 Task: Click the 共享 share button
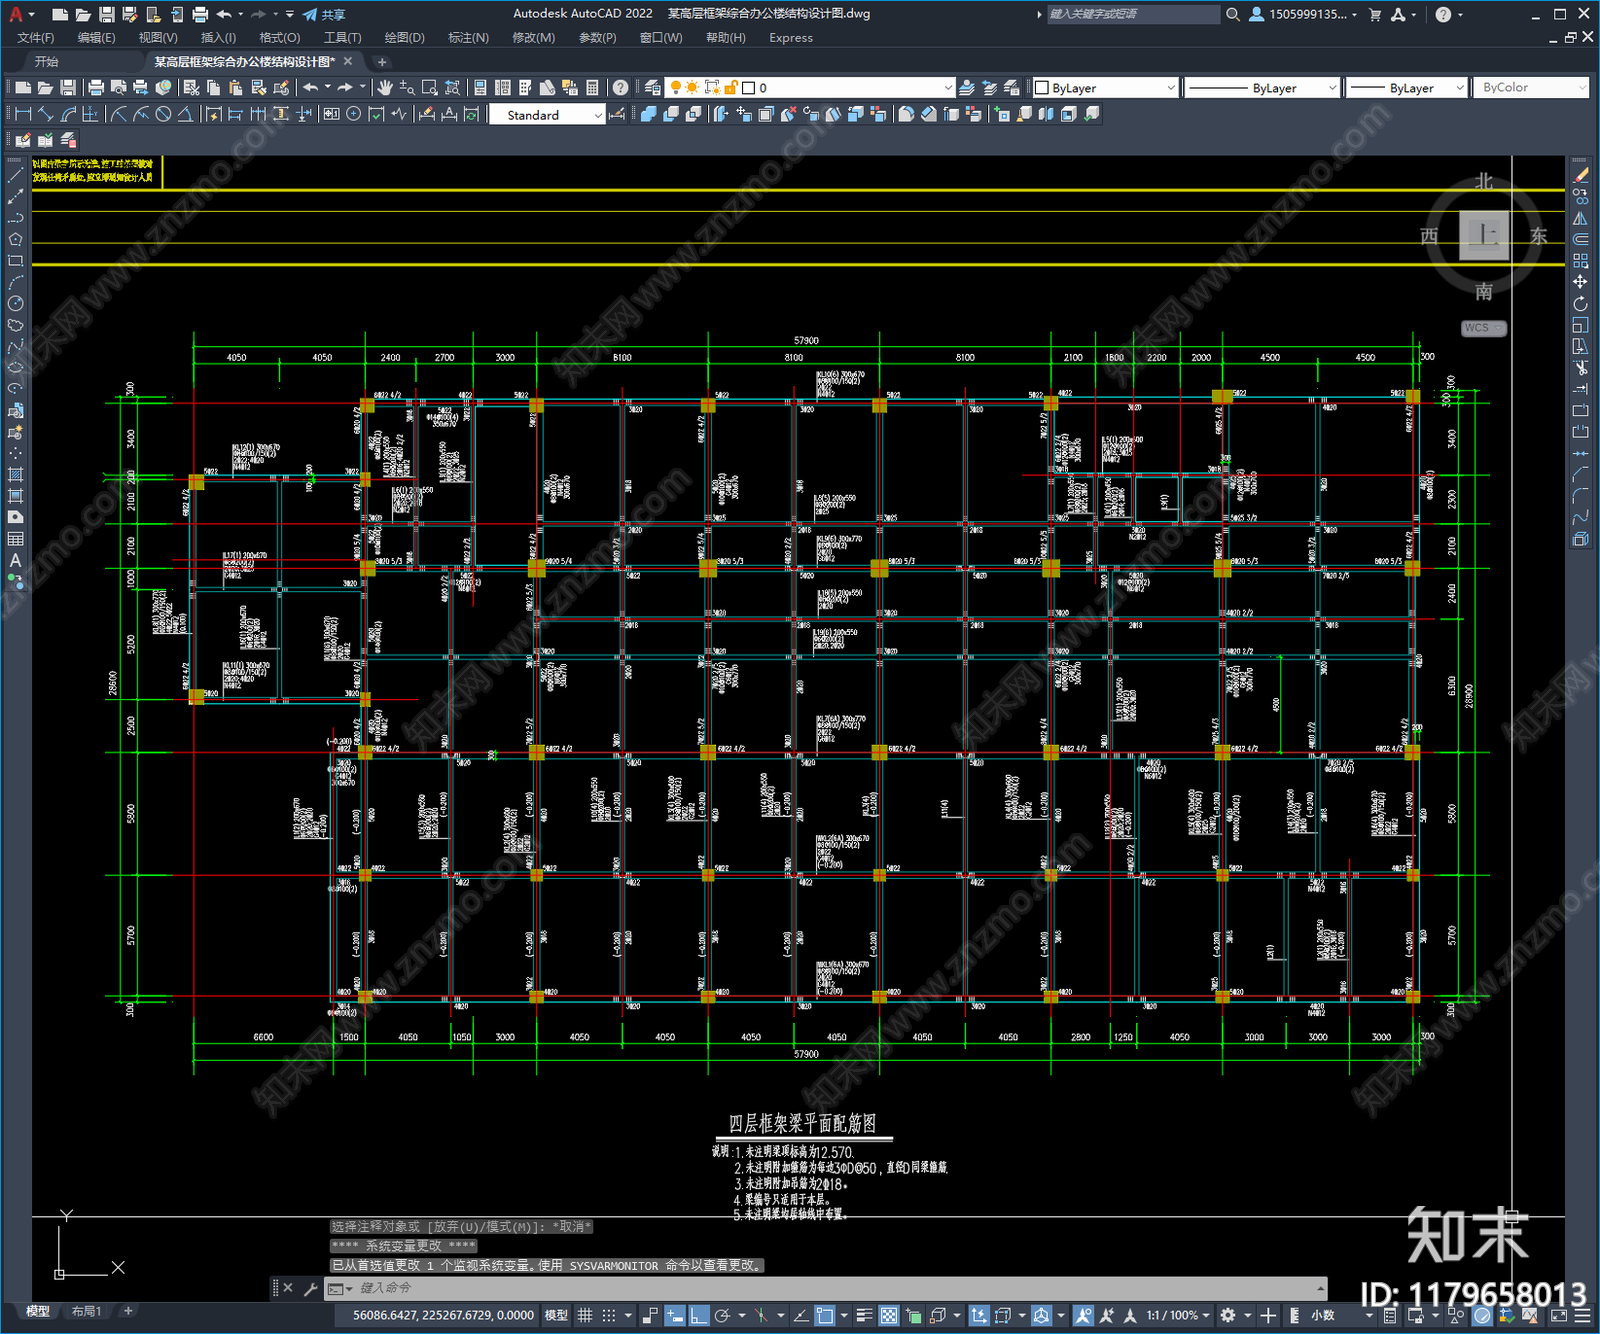click(x=324, y=14)
